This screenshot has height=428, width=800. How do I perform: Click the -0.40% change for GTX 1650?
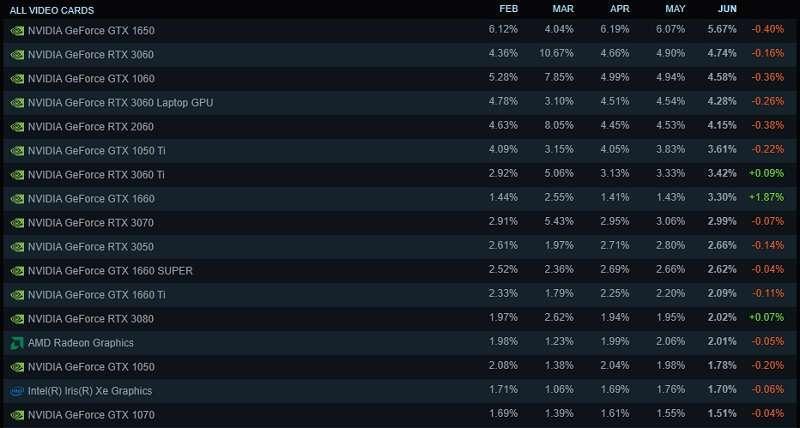[767, 29]
